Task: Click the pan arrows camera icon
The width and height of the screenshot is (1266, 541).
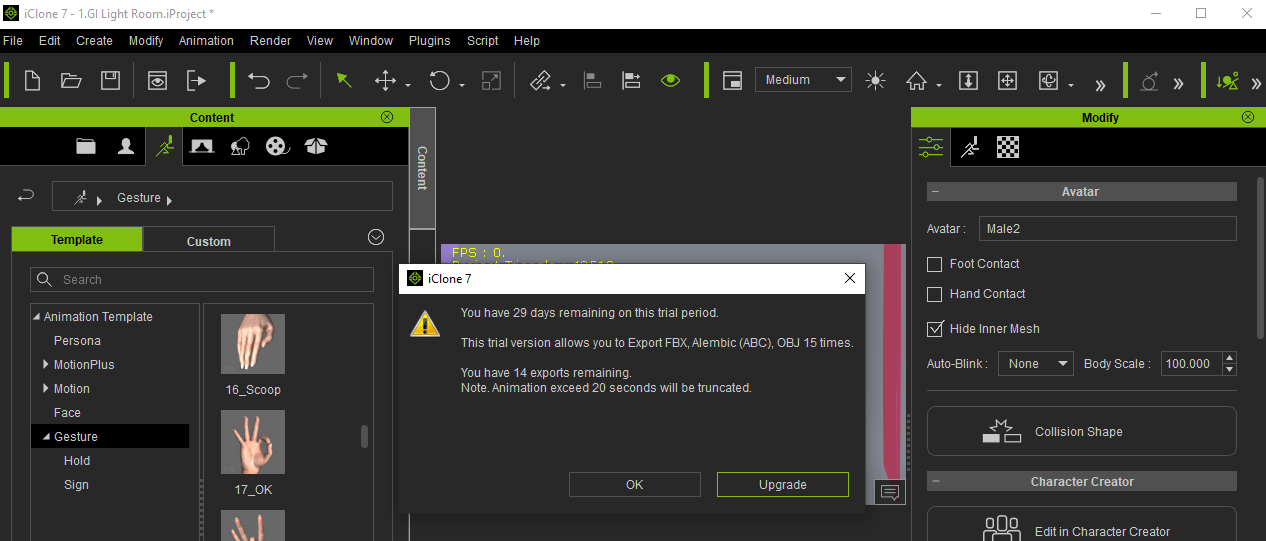Action: click(1008, 81)
